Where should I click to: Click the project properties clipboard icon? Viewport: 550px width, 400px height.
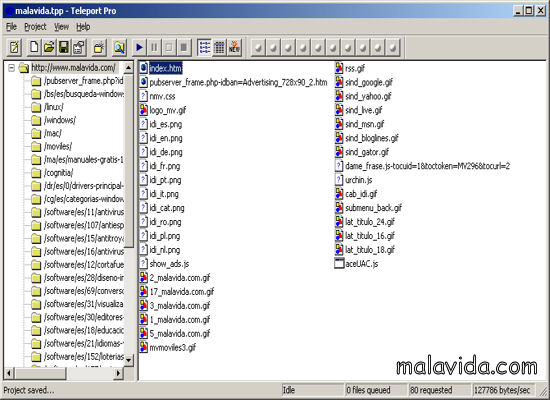click(x=79, y=47)
